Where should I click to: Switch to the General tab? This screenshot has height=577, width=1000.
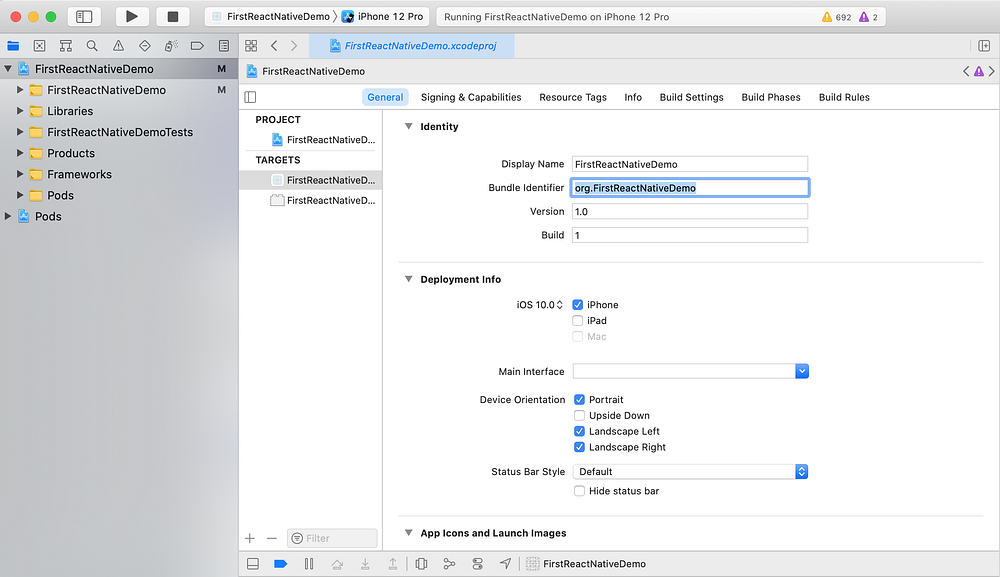(385, 97)
